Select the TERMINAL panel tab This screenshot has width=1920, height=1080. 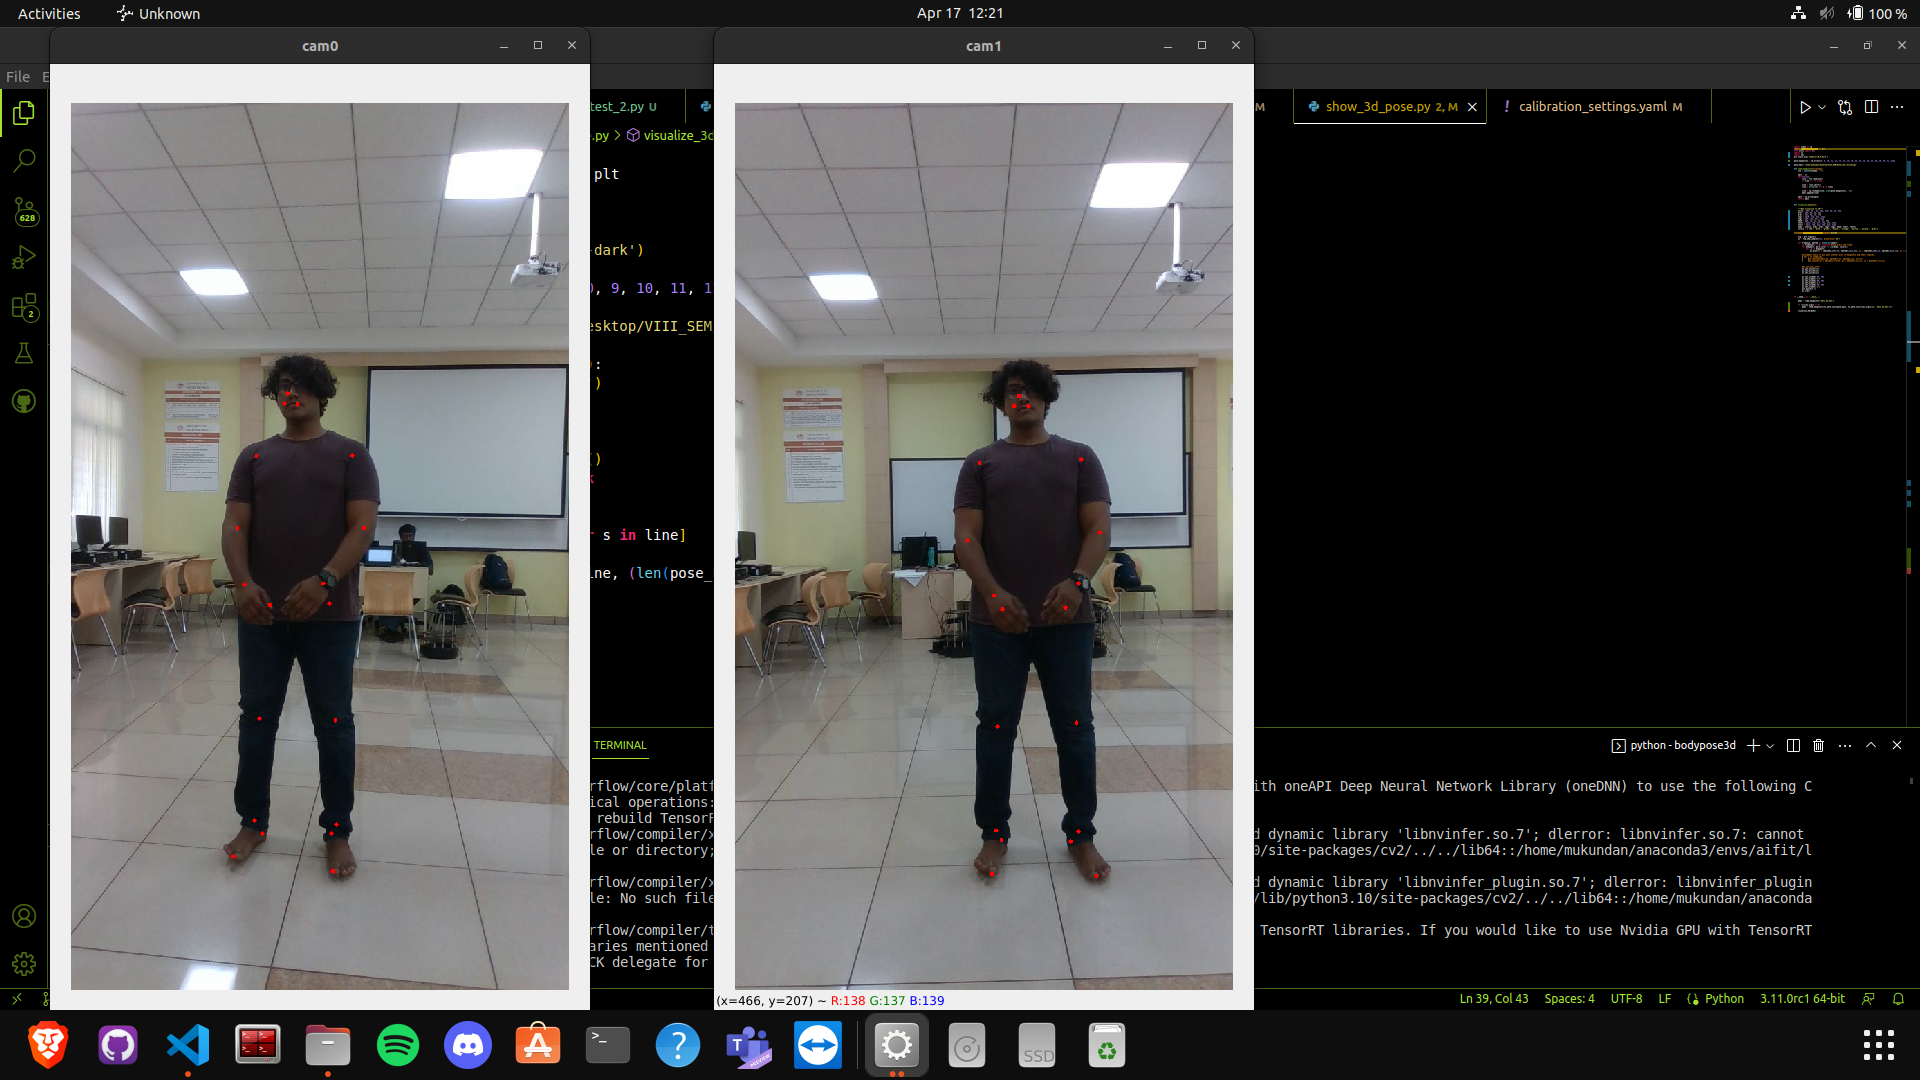tap(620, 745)
